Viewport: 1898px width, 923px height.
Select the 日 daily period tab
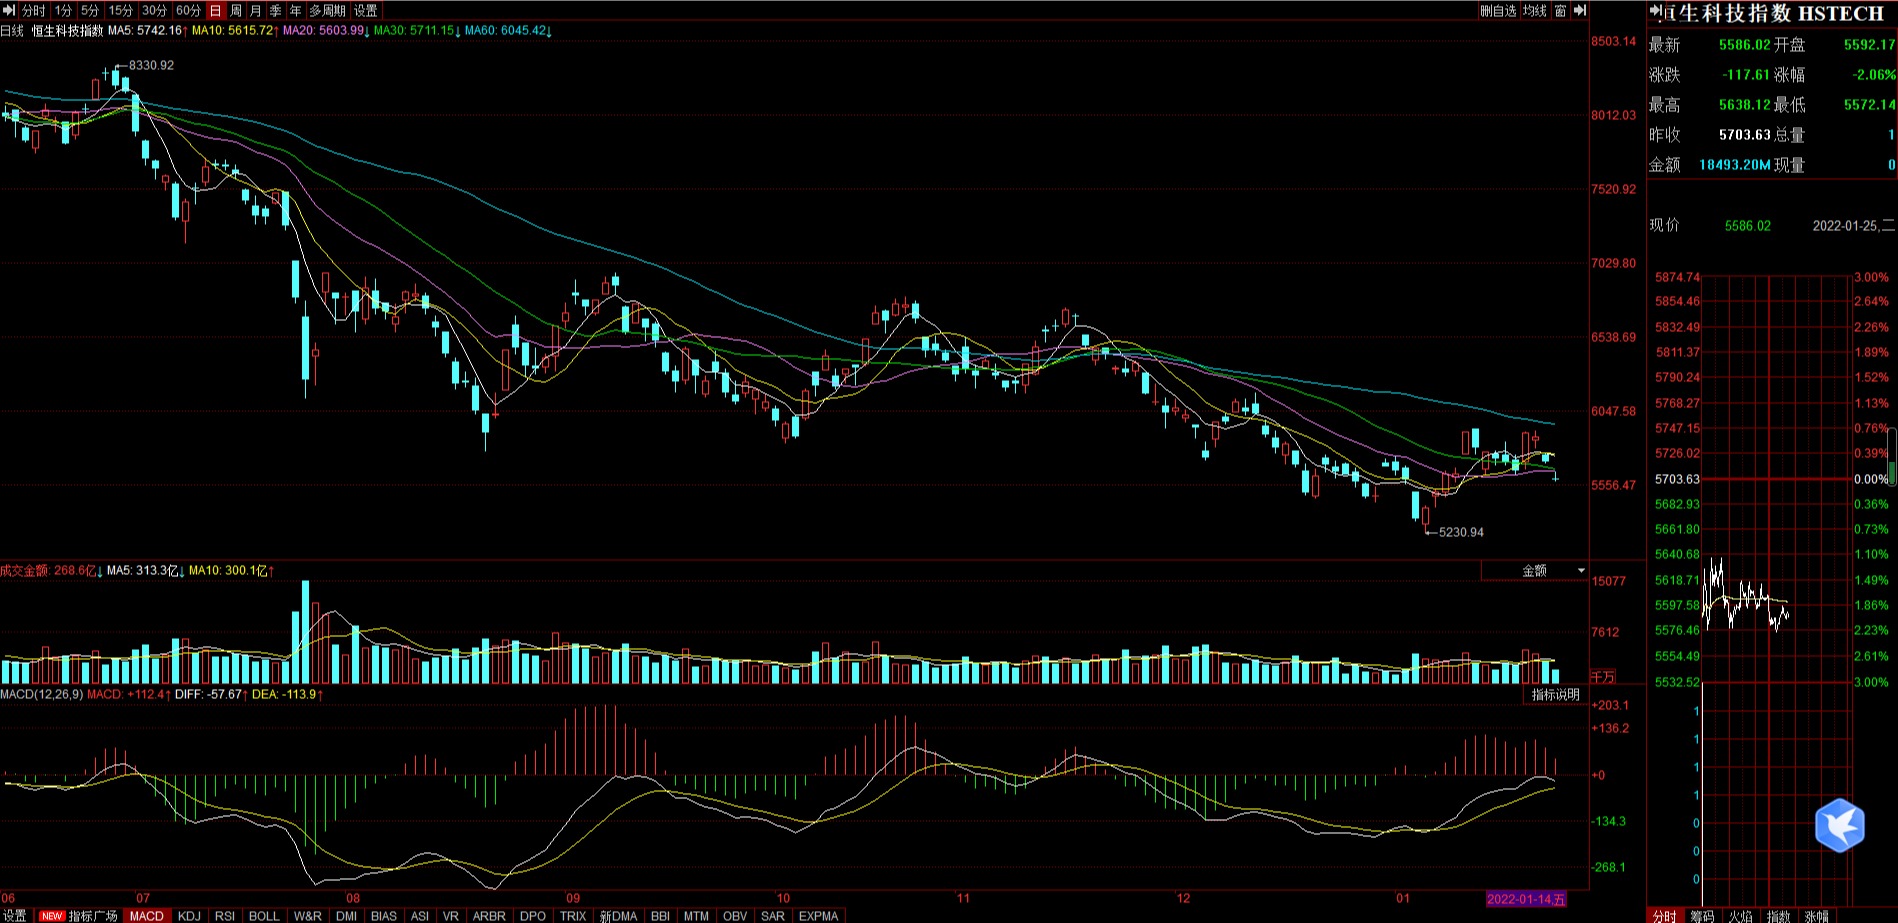tap(215, 10)
